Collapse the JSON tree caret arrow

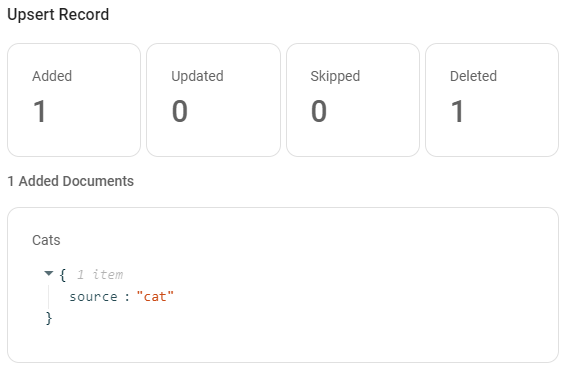48,274
